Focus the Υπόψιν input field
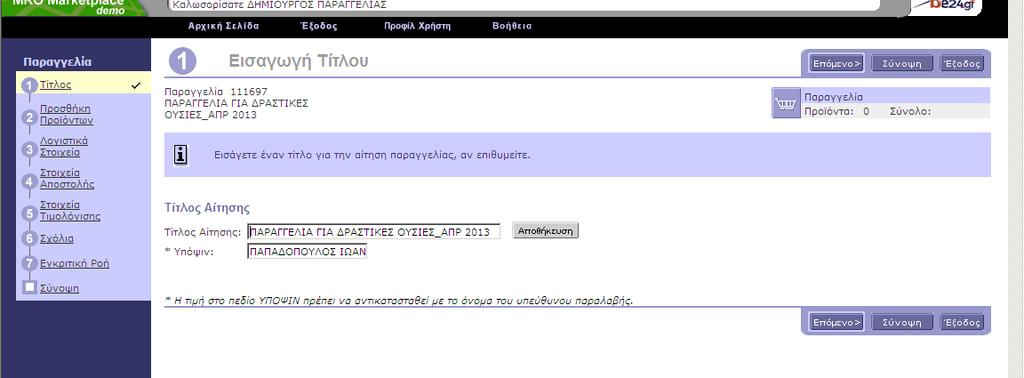The width and height of the screenshot is (1024, 378). [x=307, y=251]
